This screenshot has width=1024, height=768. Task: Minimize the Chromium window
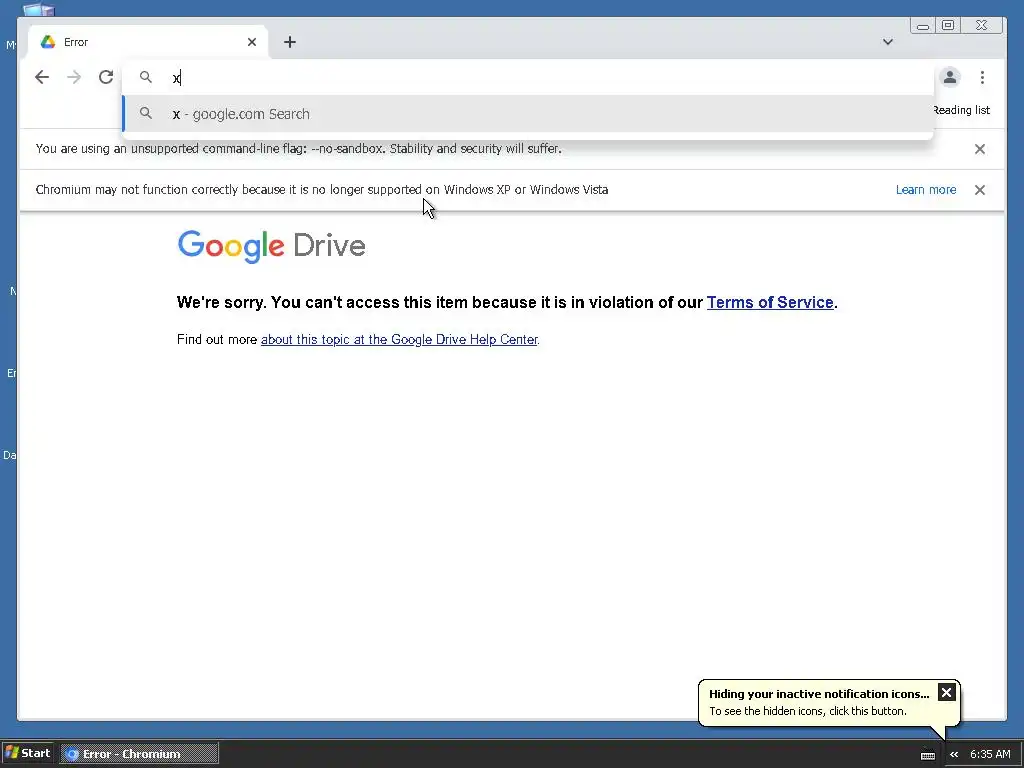[x=923, y=25]
